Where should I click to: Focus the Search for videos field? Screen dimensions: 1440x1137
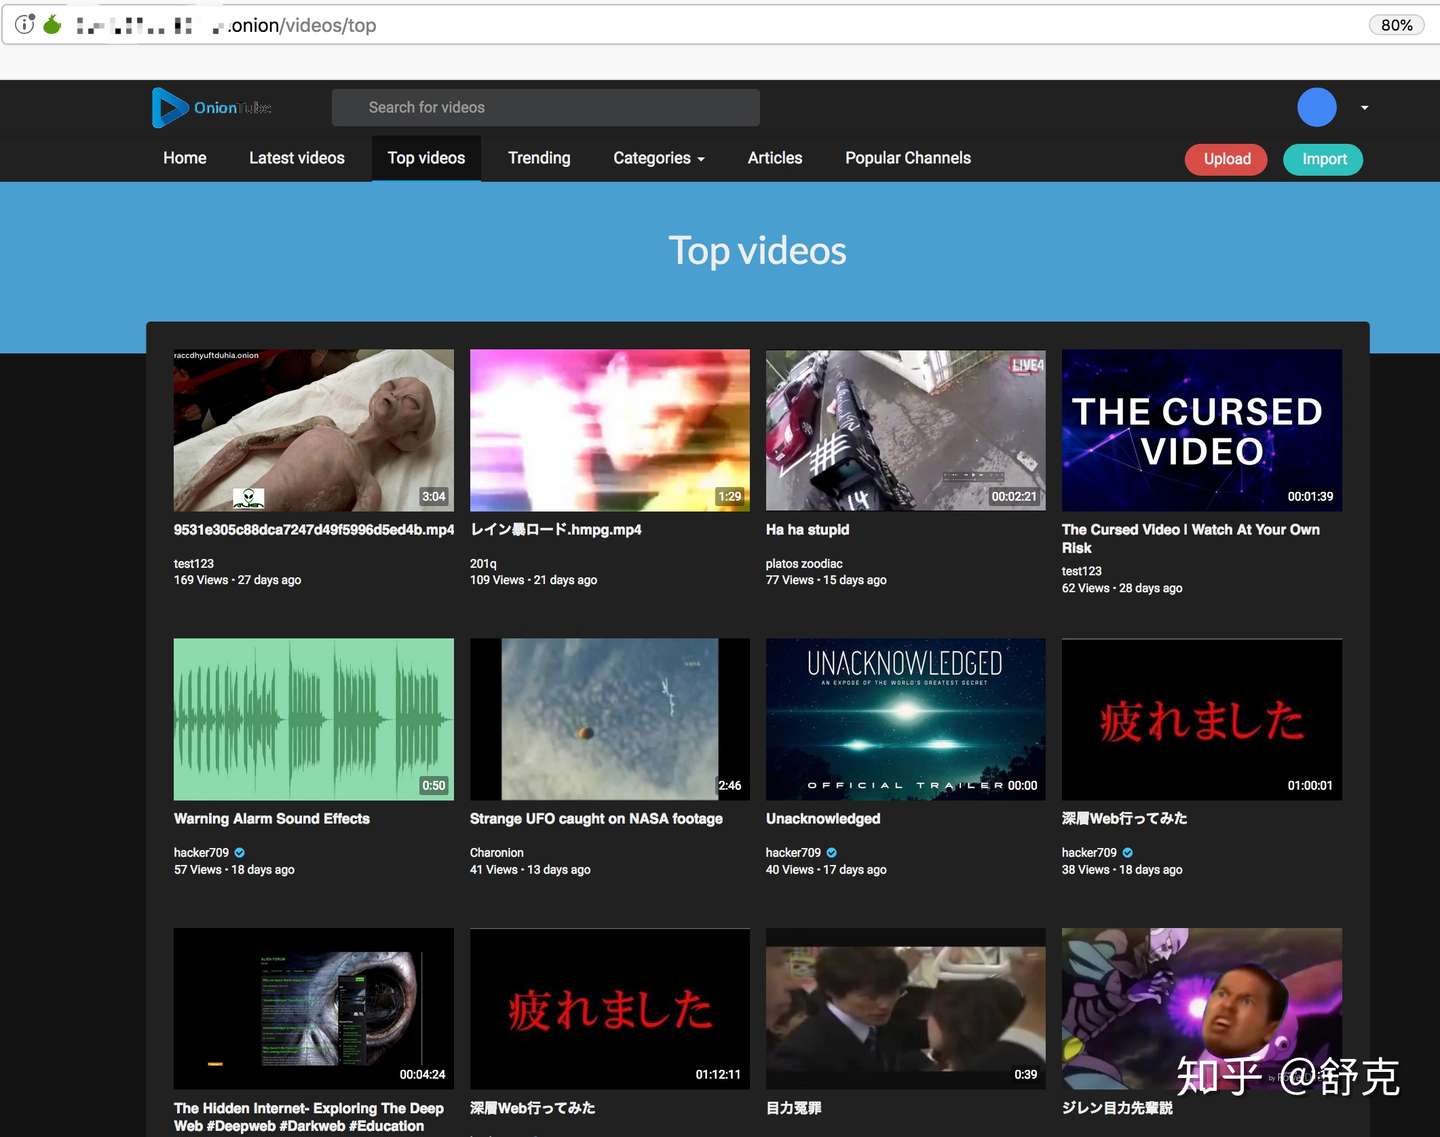click(546, 108)
